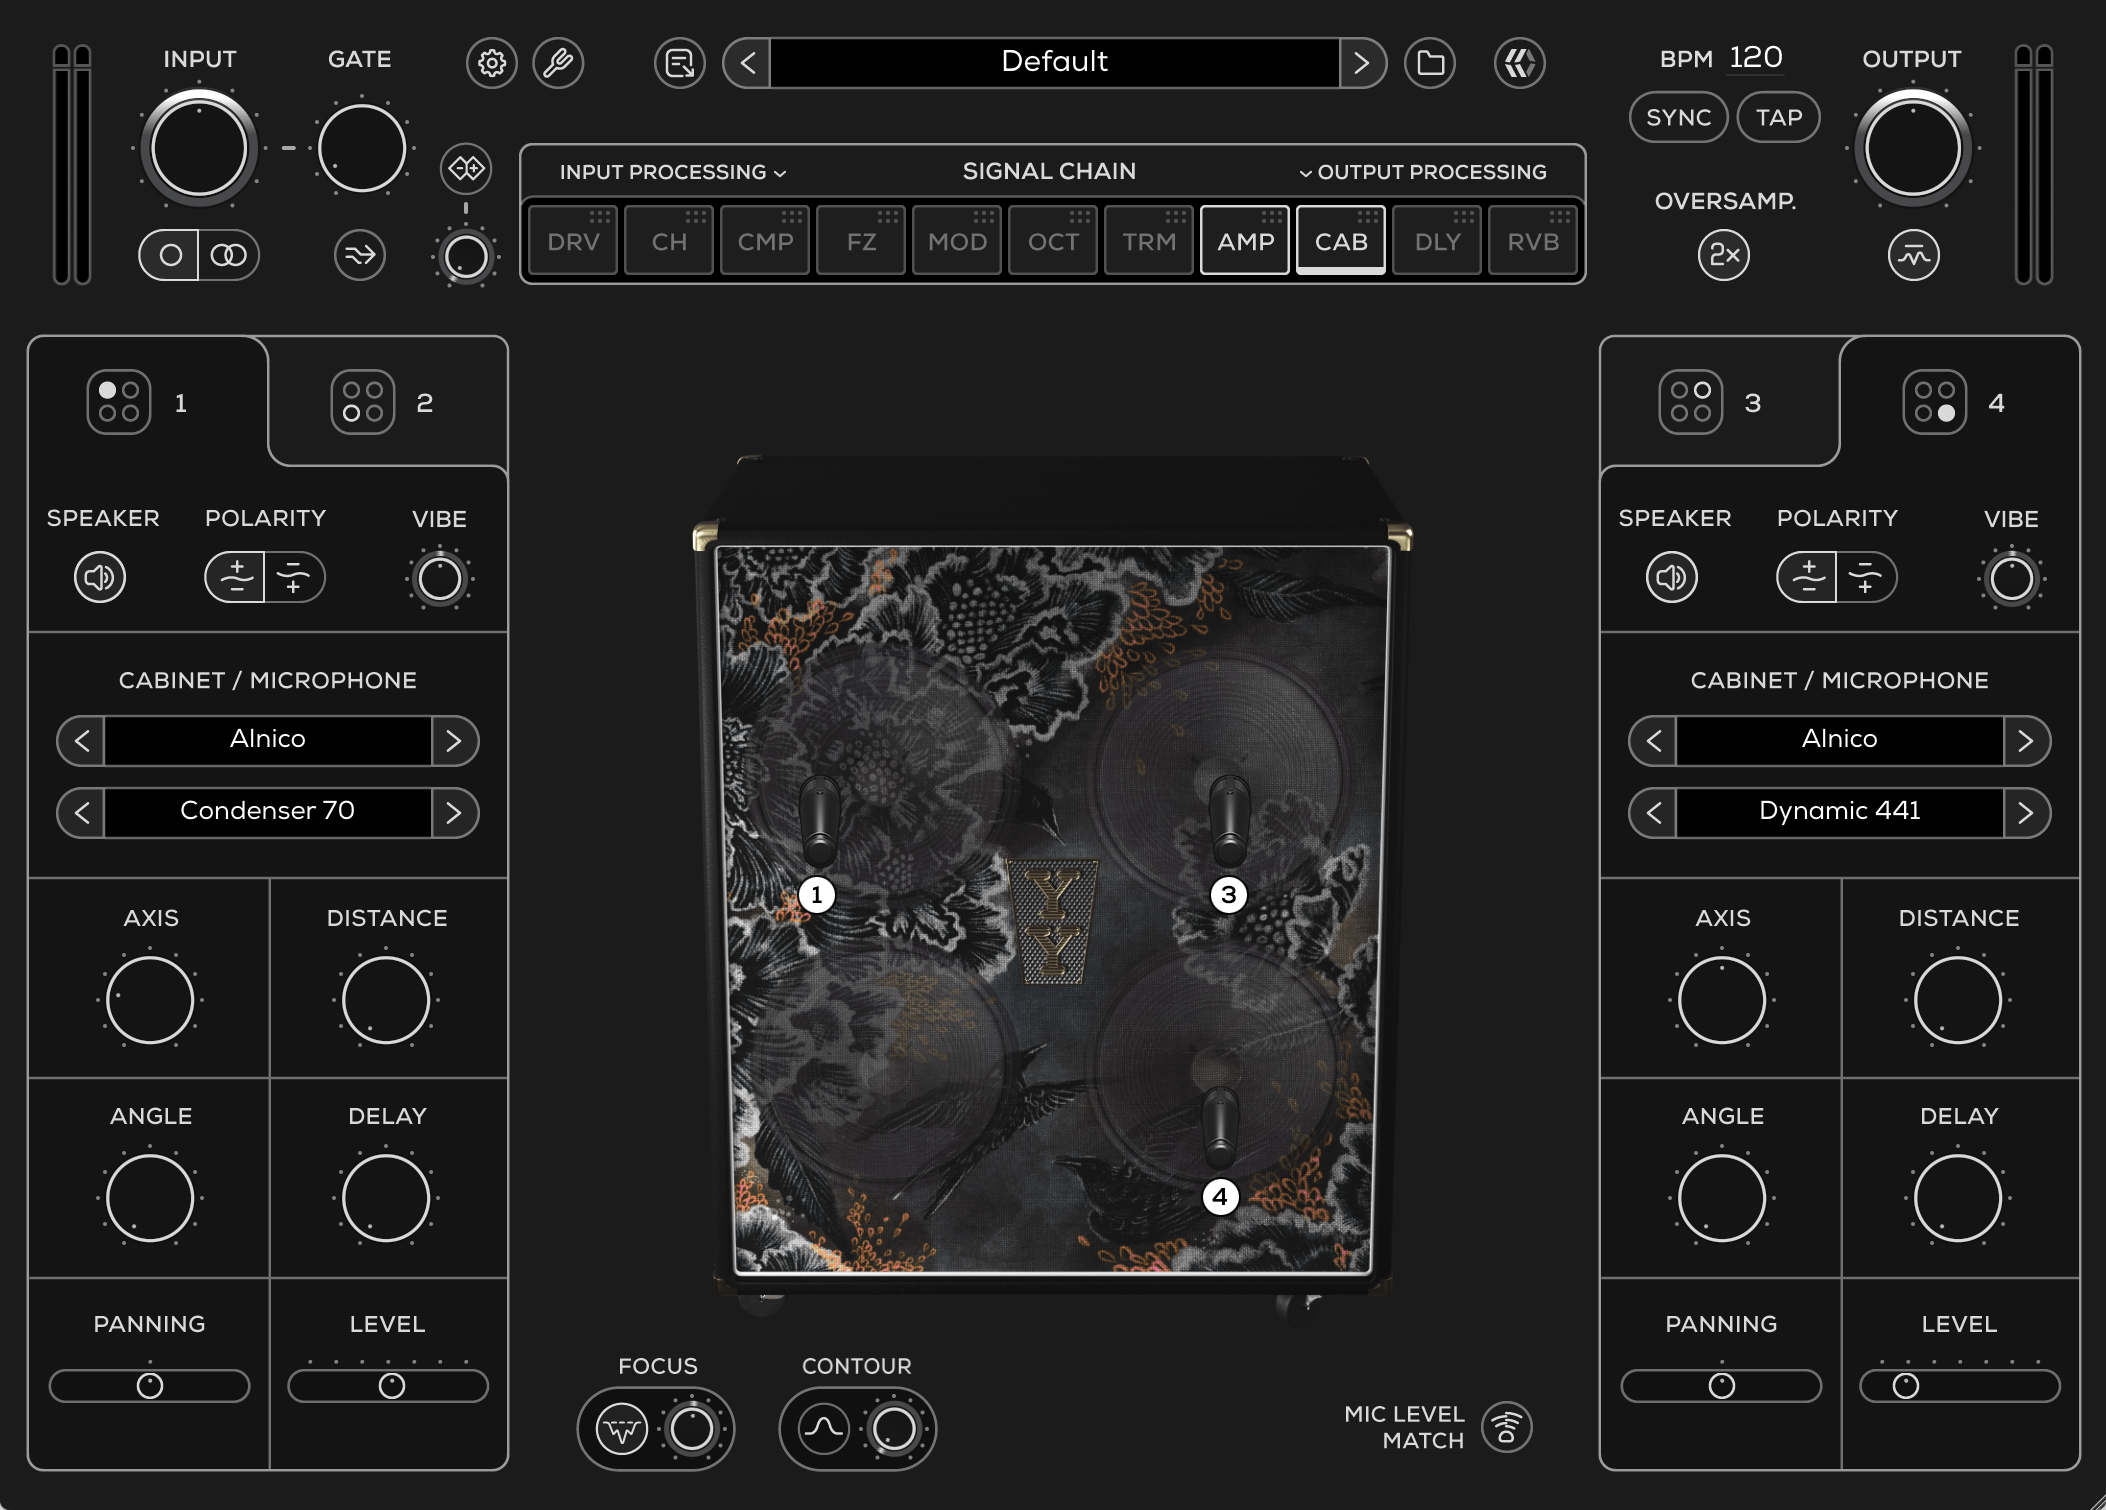
Task: Select mic marker 3 on cabinet
Action: [x=1229, y=895]
